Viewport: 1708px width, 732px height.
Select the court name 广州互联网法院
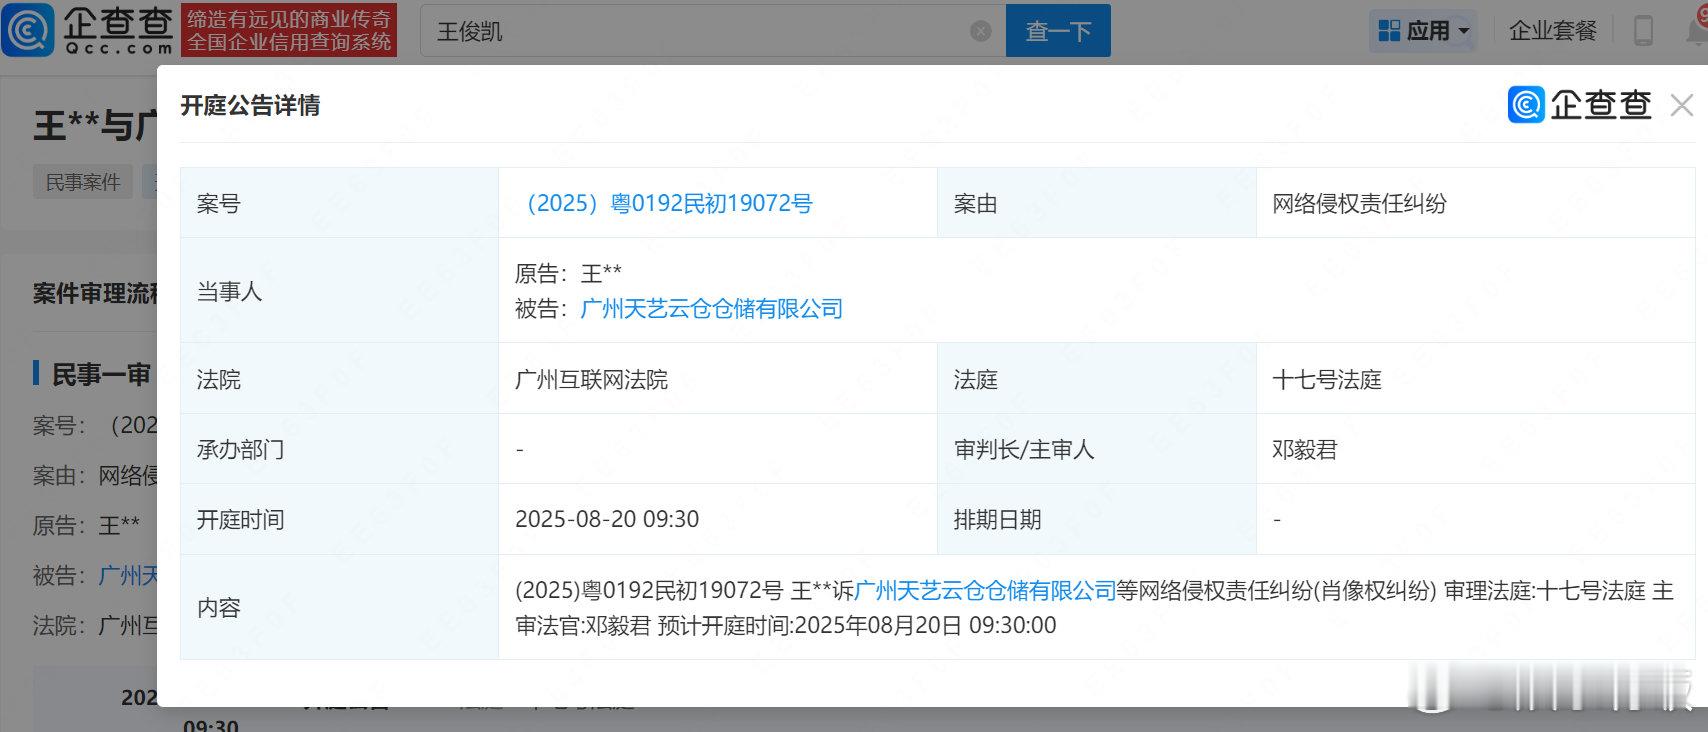click(x=591, y=379)
